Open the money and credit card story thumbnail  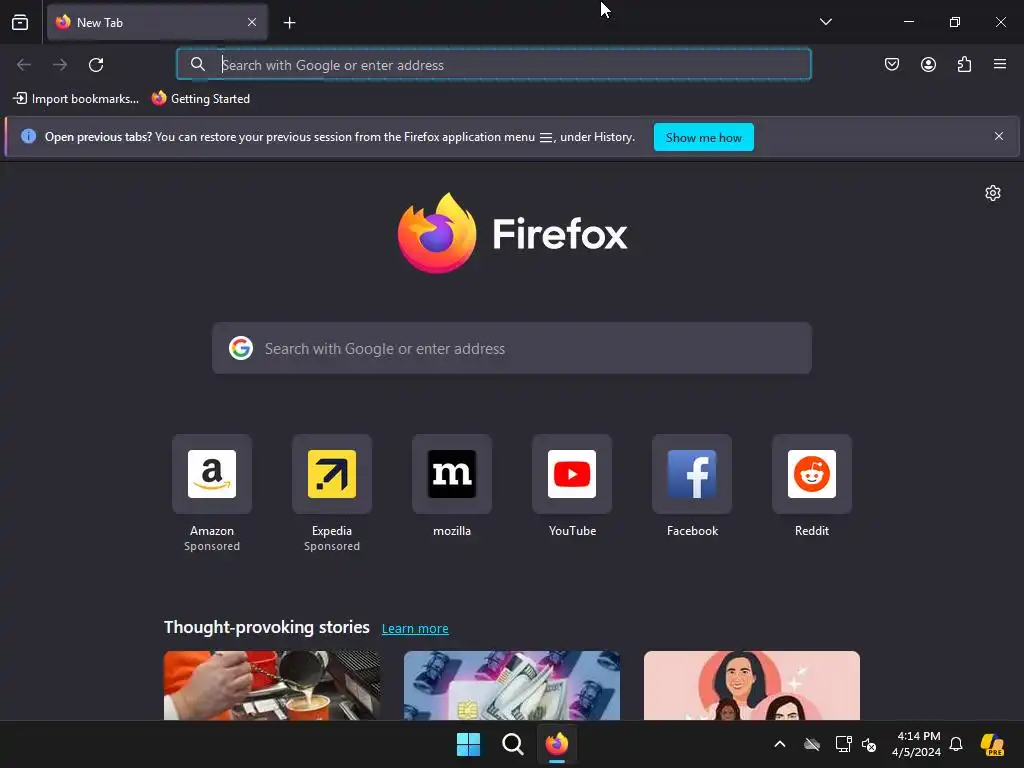tap(512, 685)
